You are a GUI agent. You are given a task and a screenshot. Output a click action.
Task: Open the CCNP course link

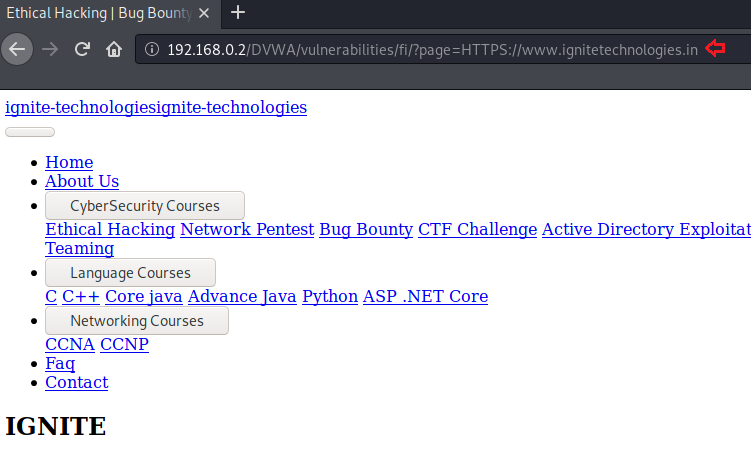[x=124, y=344]
